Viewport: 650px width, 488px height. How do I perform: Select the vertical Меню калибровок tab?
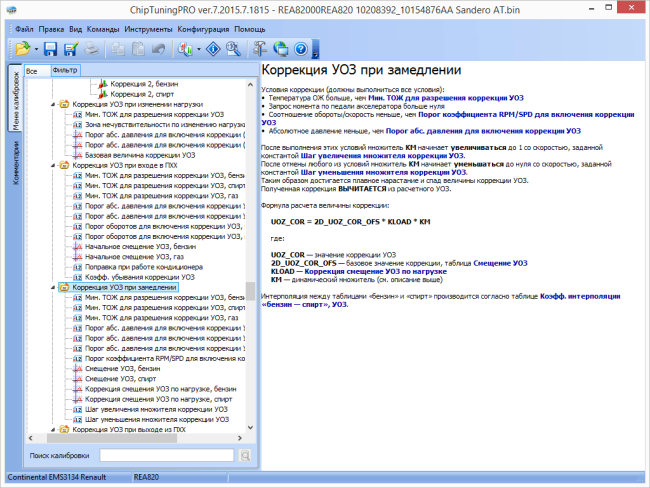click(x=15, y=100)
